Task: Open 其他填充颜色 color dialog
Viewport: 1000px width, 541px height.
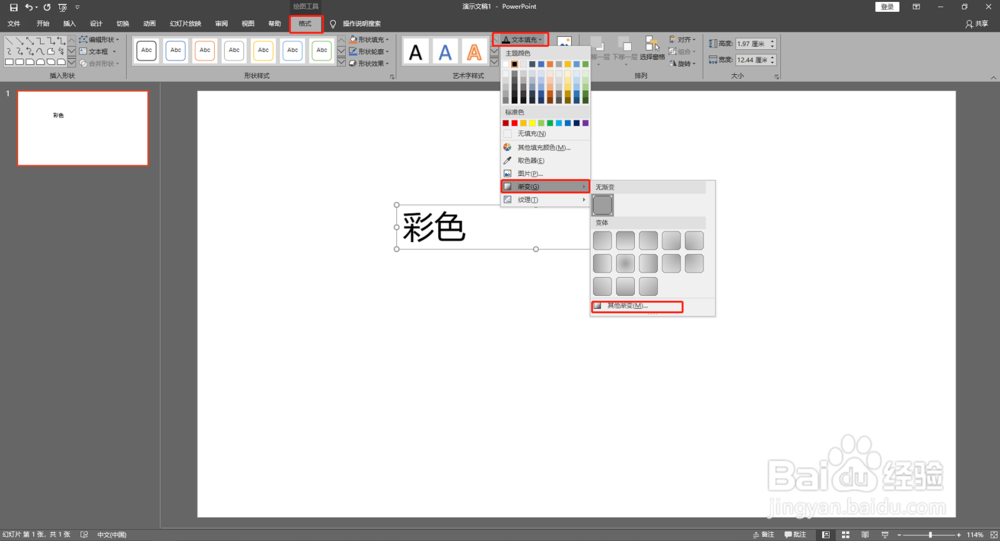Action: pyautogui.click(x=545, y=147)
